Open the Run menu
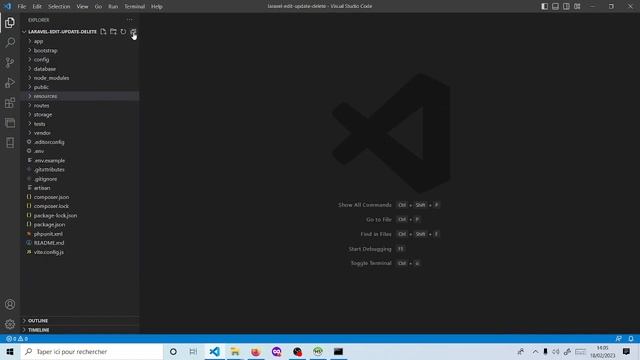Screen dimensions: 640x360 [113, 7]
